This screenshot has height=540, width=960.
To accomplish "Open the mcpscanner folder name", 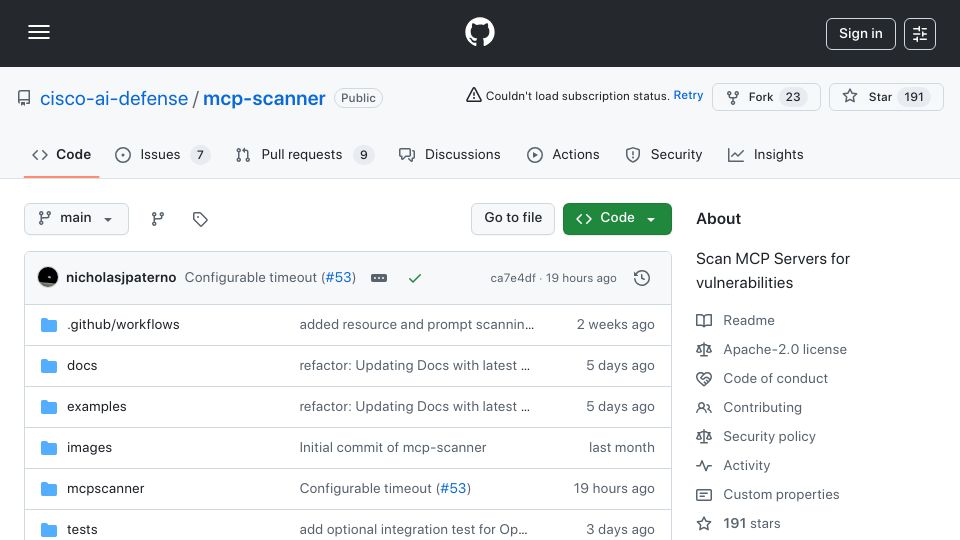I will [x=105, y=489].
